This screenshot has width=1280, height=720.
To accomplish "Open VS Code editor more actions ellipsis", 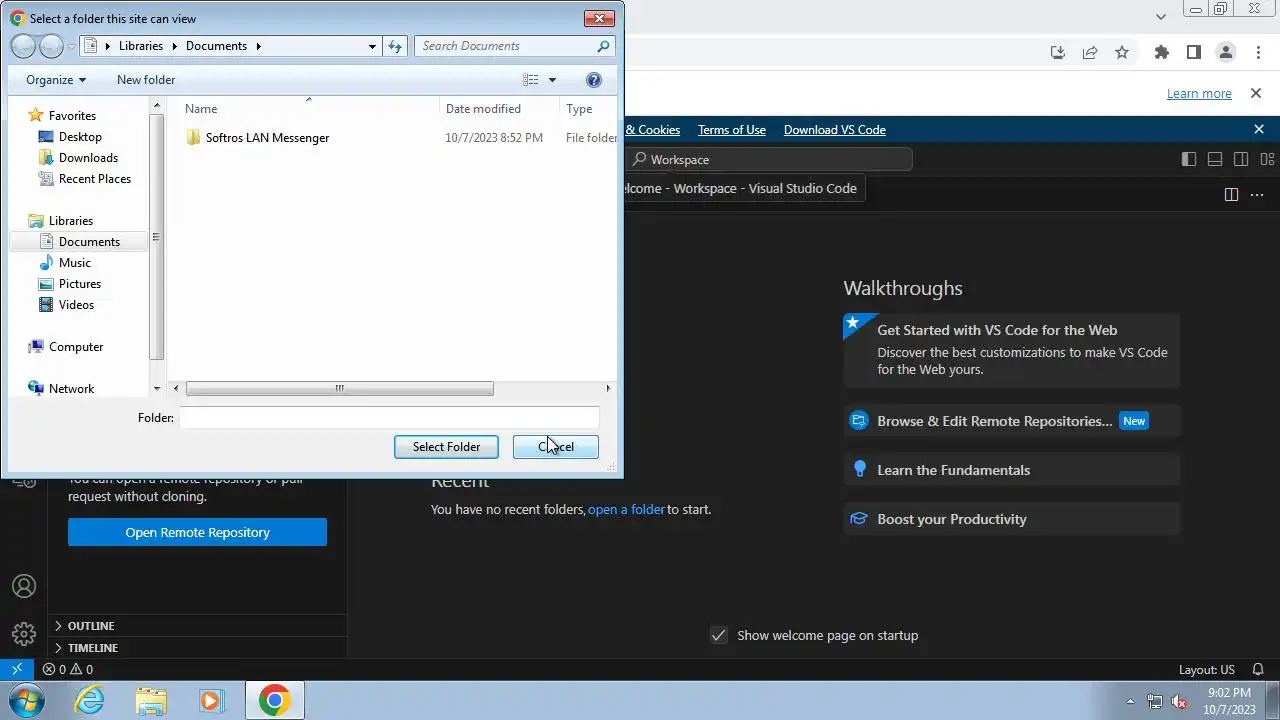I will coord(1257,195).
